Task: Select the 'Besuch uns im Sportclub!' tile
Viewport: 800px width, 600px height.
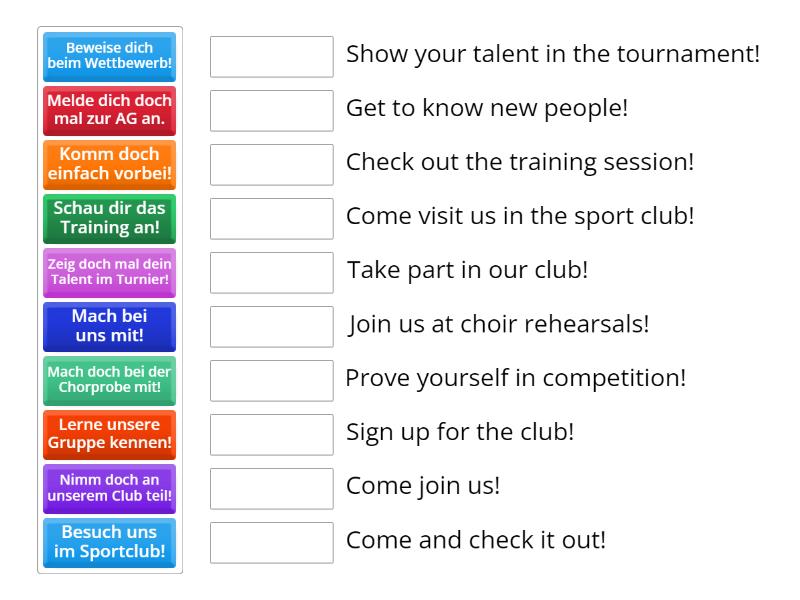Action: [110, 543]
